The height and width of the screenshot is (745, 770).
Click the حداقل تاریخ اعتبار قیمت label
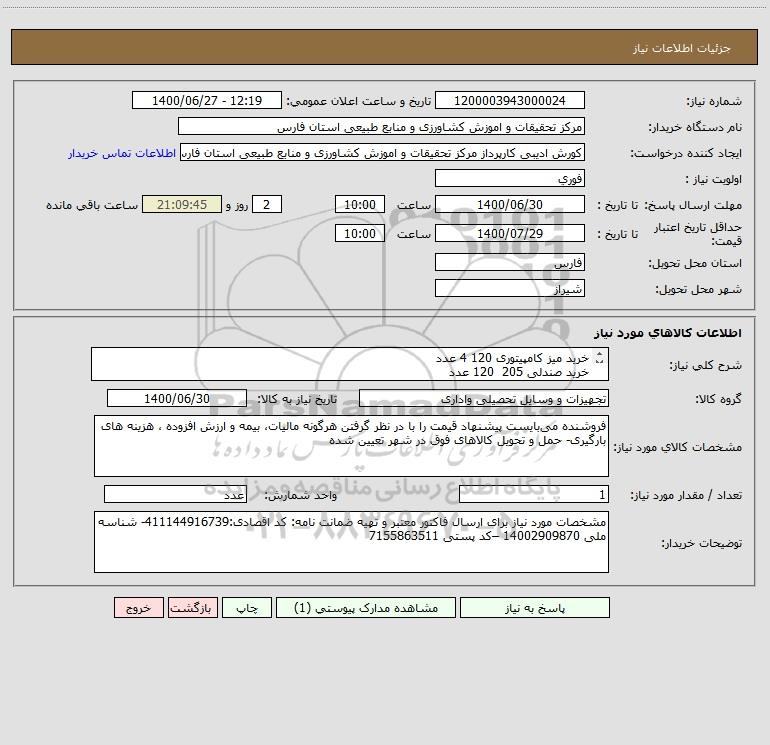698,234
